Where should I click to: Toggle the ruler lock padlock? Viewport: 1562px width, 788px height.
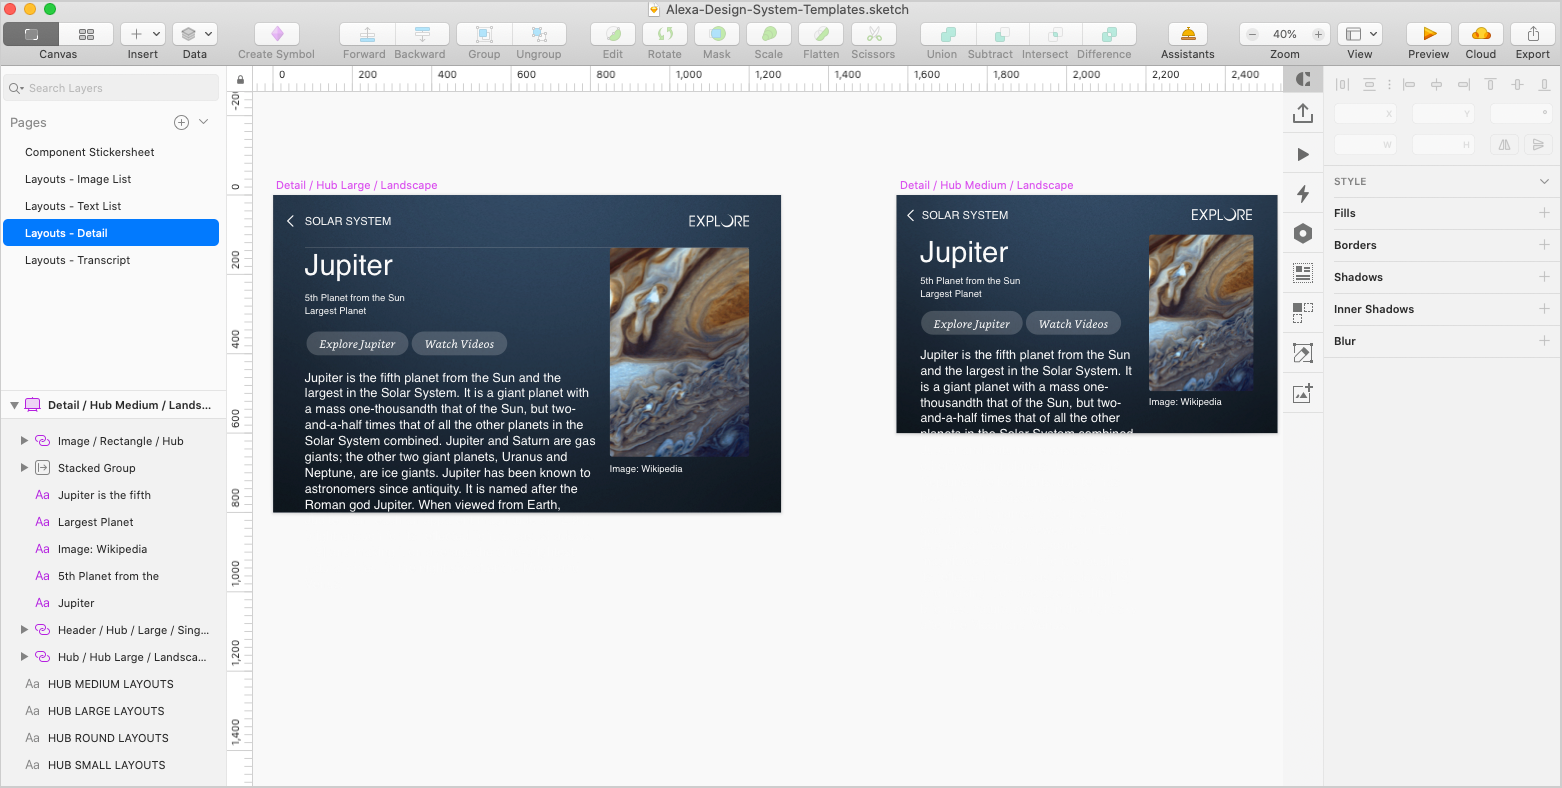point(239,79)
